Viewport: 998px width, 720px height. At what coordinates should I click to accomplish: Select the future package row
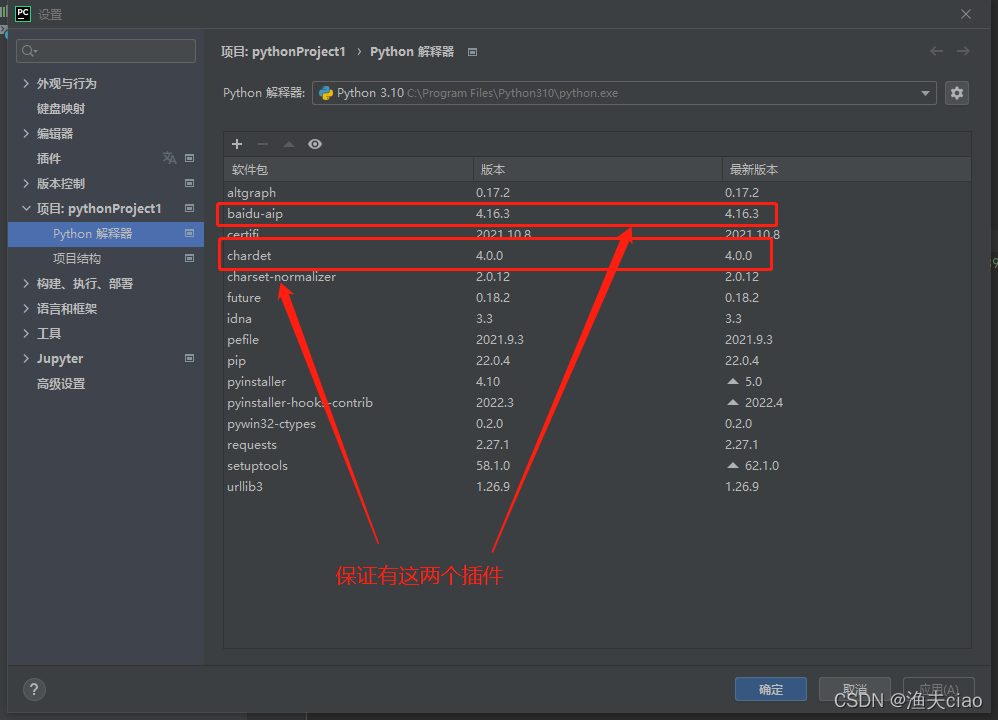(597, 297)
